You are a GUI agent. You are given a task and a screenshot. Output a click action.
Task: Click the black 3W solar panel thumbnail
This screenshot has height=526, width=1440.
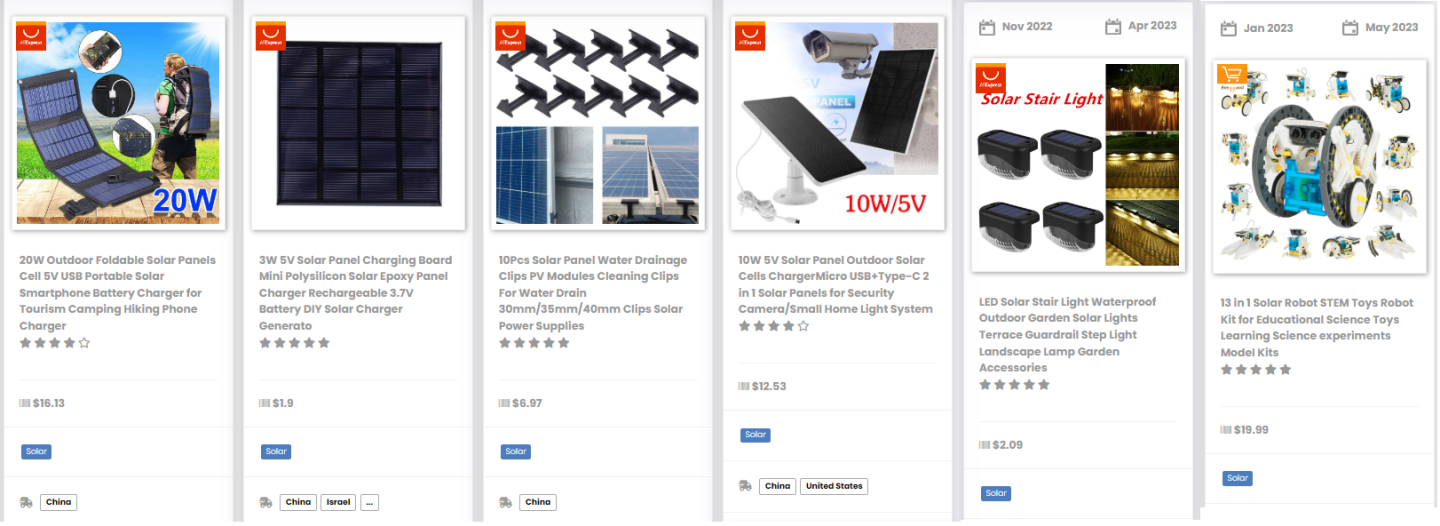[x=358, y=123]
